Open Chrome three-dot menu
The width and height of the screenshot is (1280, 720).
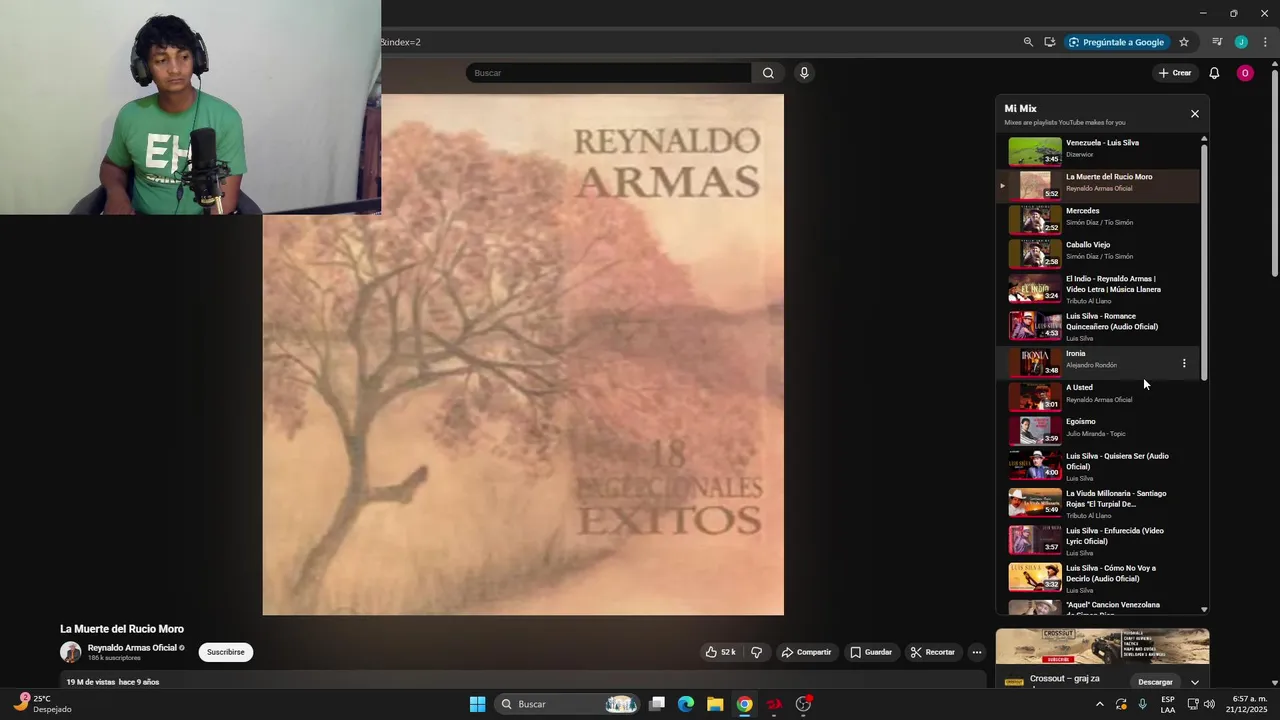1265,42
